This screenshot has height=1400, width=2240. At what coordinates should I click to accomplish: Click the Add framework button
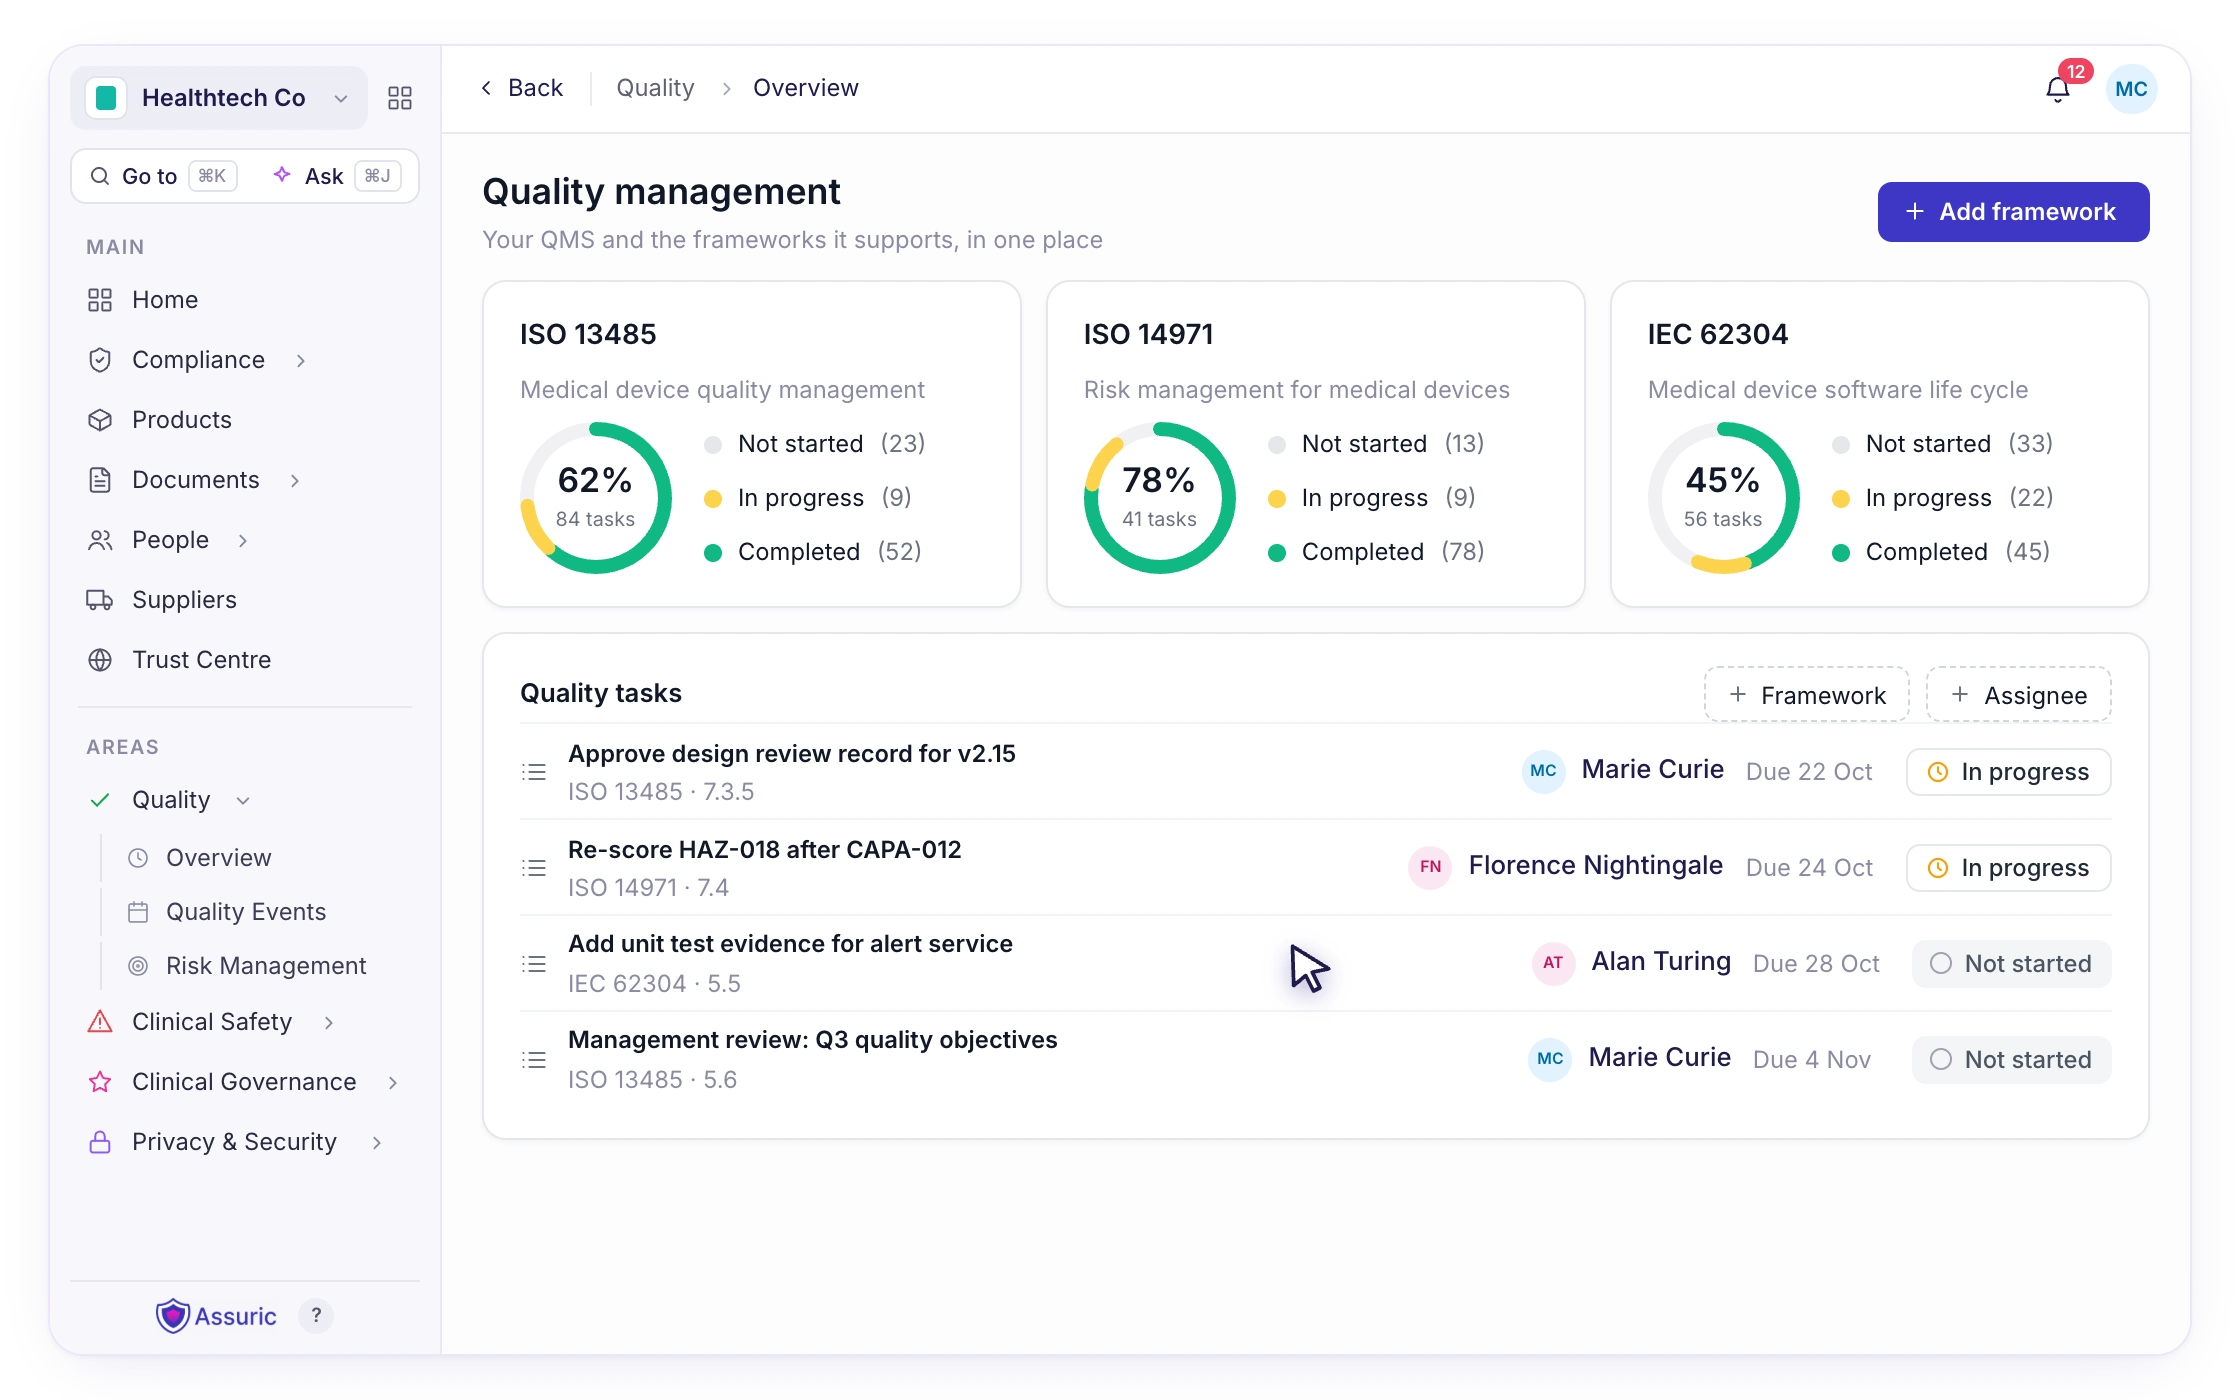tap(2013, 212)
